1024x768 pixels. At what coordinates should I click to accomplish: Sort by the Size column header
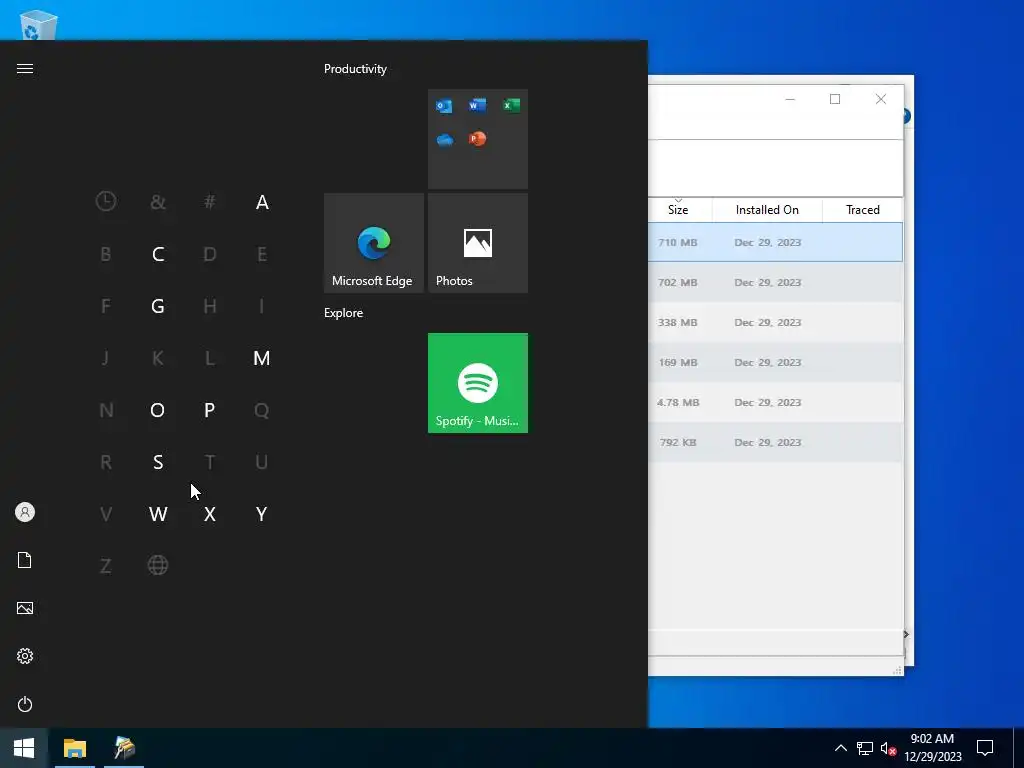(679, 210)
